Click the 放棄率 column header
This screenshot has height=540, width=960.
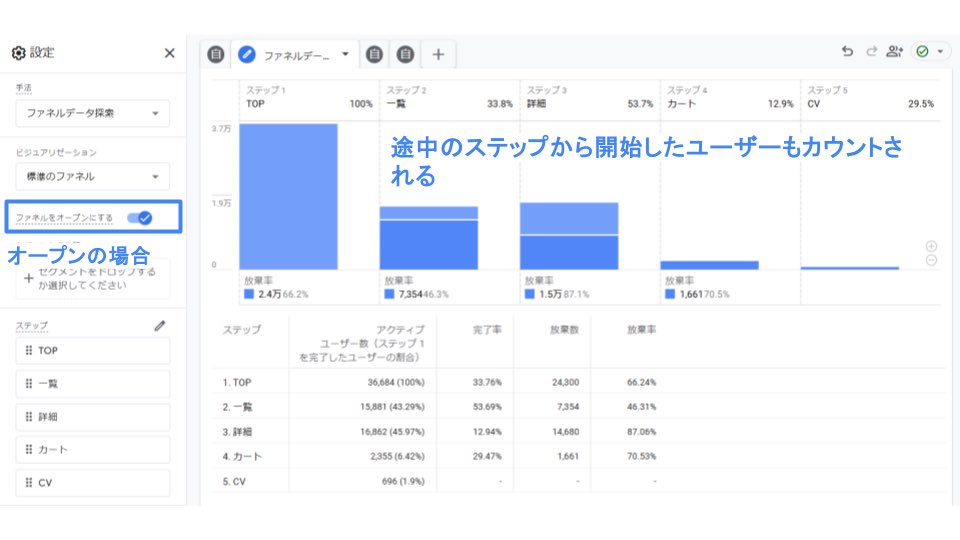(x=641, y=330)
